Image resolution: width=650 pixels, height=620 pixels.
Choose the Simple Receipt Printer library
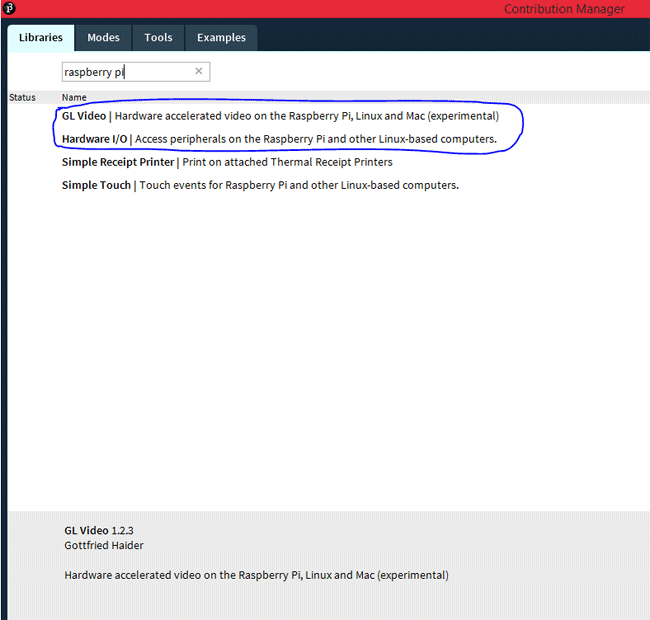click(117, 162)
